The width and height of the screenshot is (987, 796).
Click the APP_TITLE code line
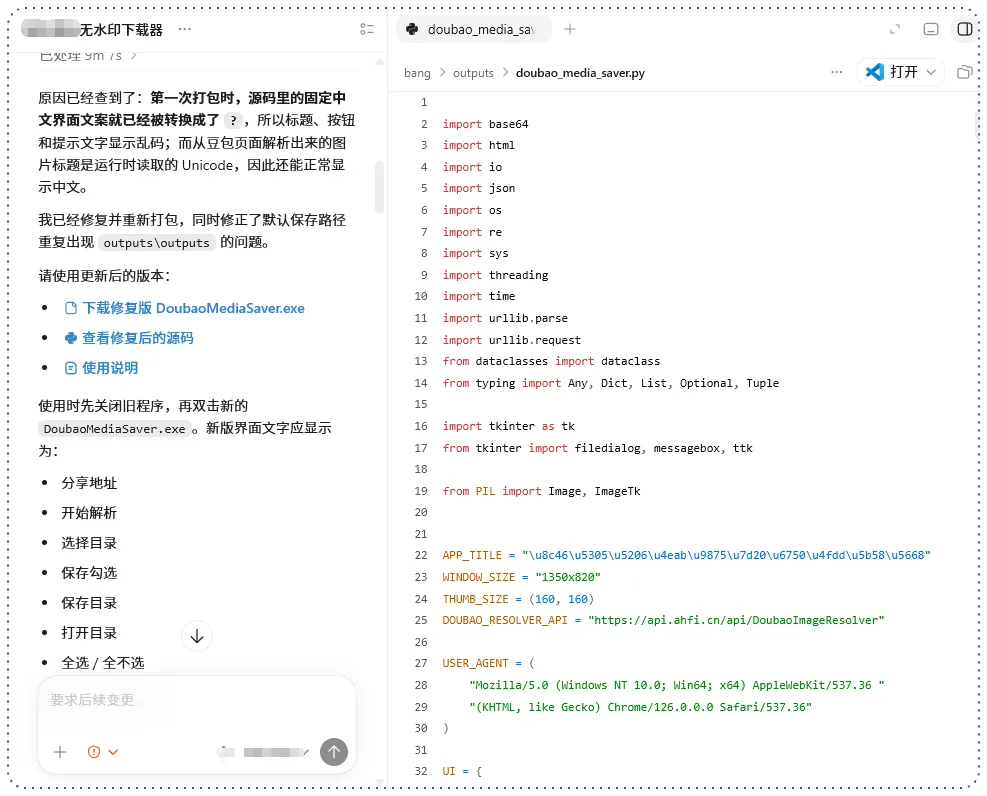click(x=686, y=556)
